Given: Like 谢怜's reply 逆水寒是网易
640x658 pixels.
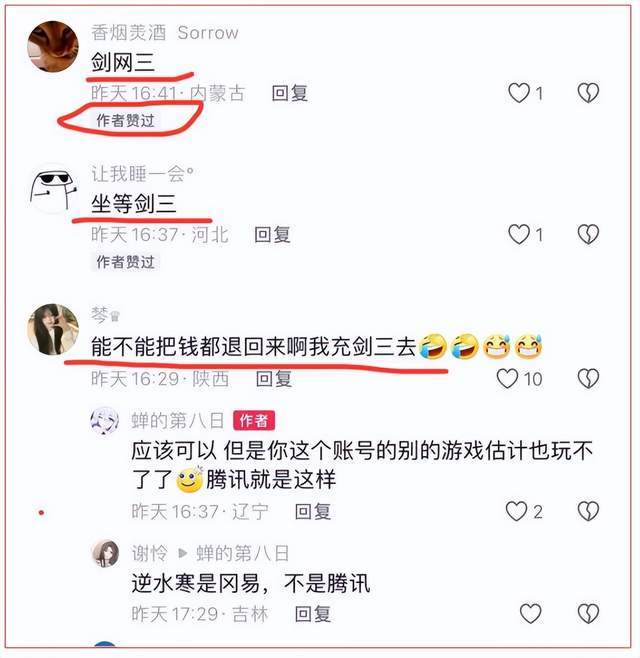Looking at the screenshot, I should point(530,614).
